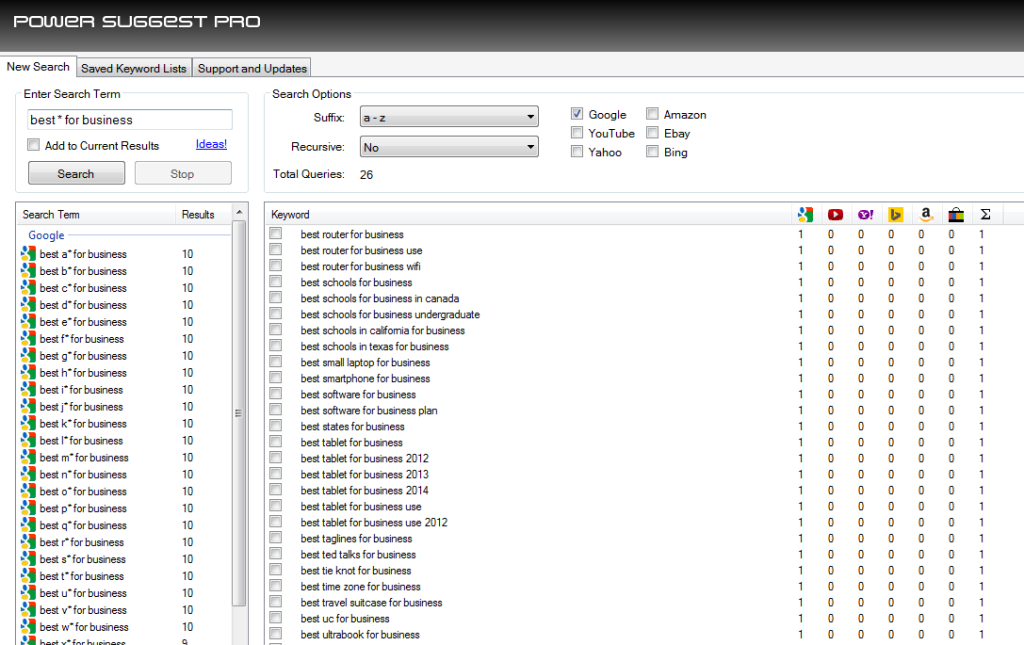Sort by the Sigma total column icon
Image resolution: width=1024 pixels, height=645 pixels.
pyautogui.click(x=985, y=214)
